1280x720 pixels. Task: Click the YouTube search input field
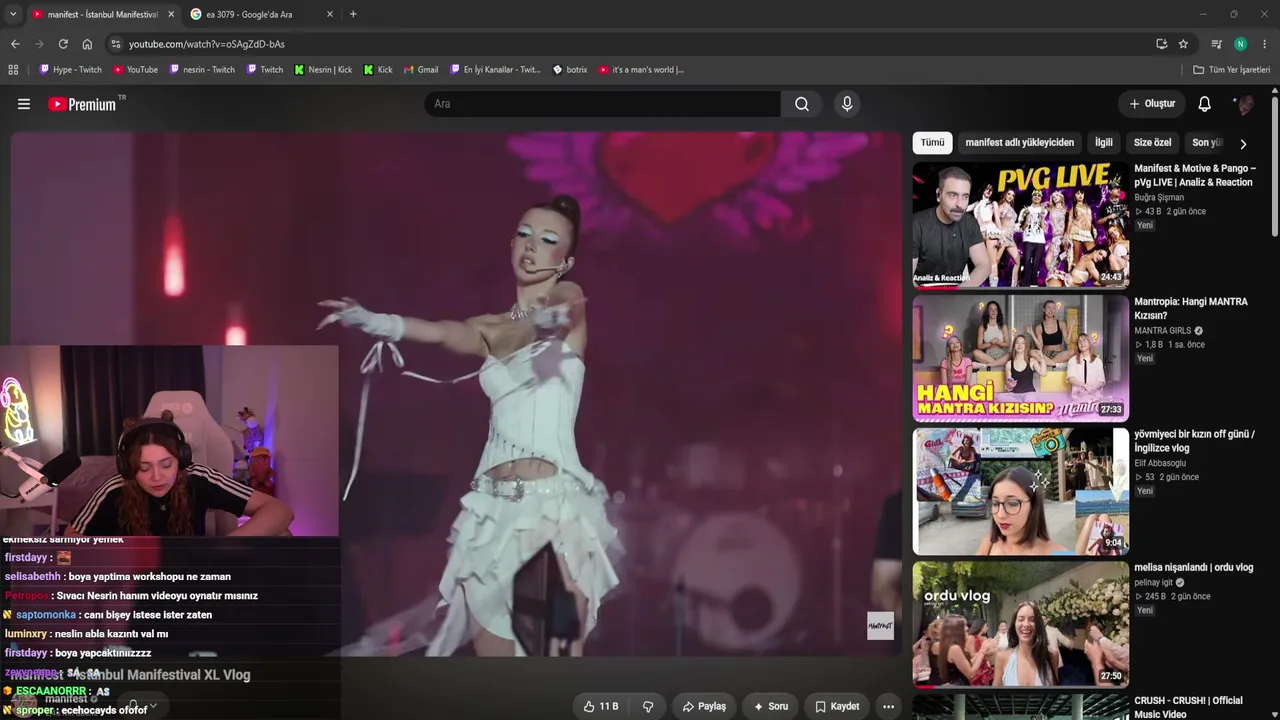[x=603, y=104]
